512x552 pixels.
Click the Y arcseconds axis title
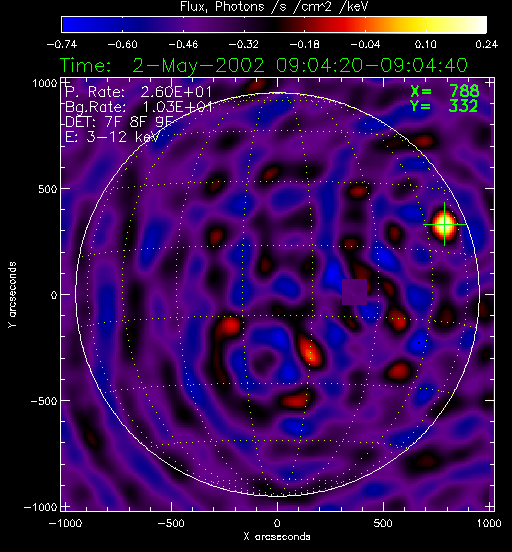tap(12, 295)
